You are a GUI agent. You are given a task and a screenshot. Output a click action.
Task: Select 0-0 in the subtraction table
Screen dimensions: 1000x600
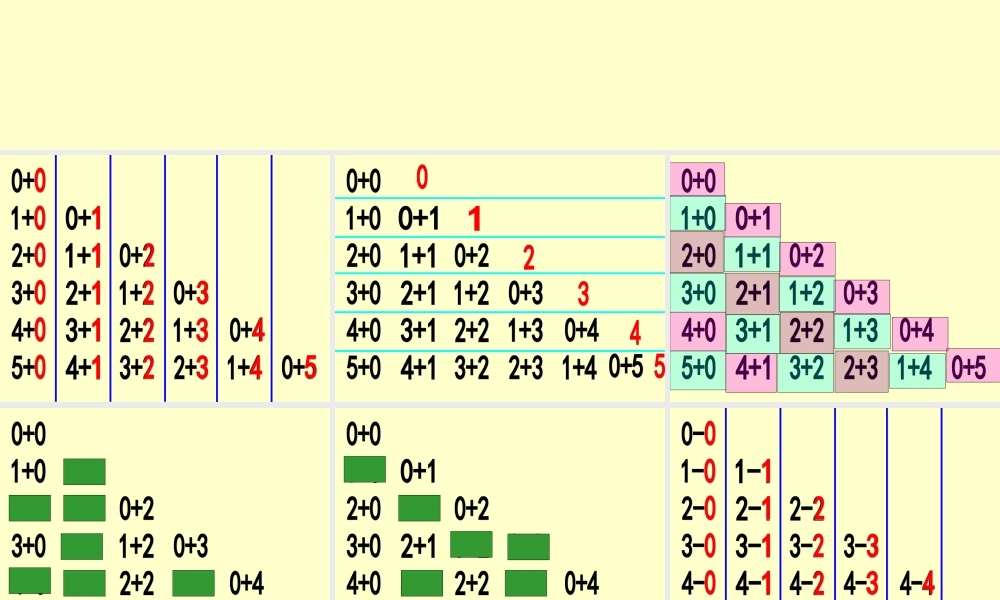click(698, 435)
